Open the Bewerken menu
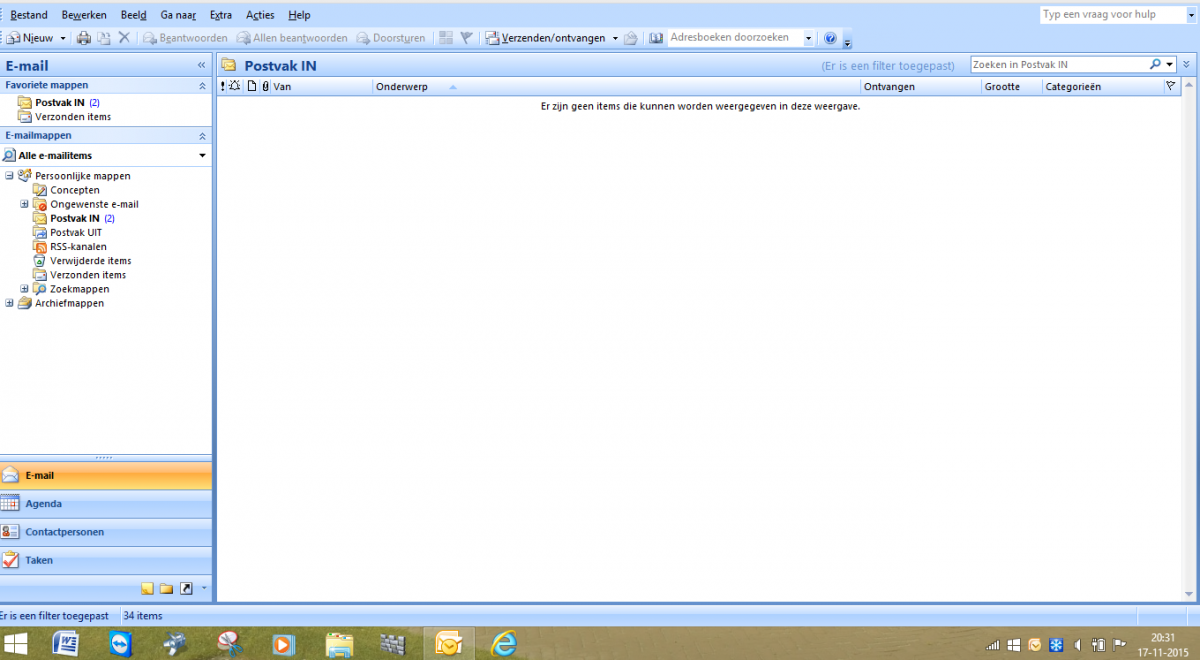The image size is (1200, 660). pyautogui.click(x=84, y=15)
